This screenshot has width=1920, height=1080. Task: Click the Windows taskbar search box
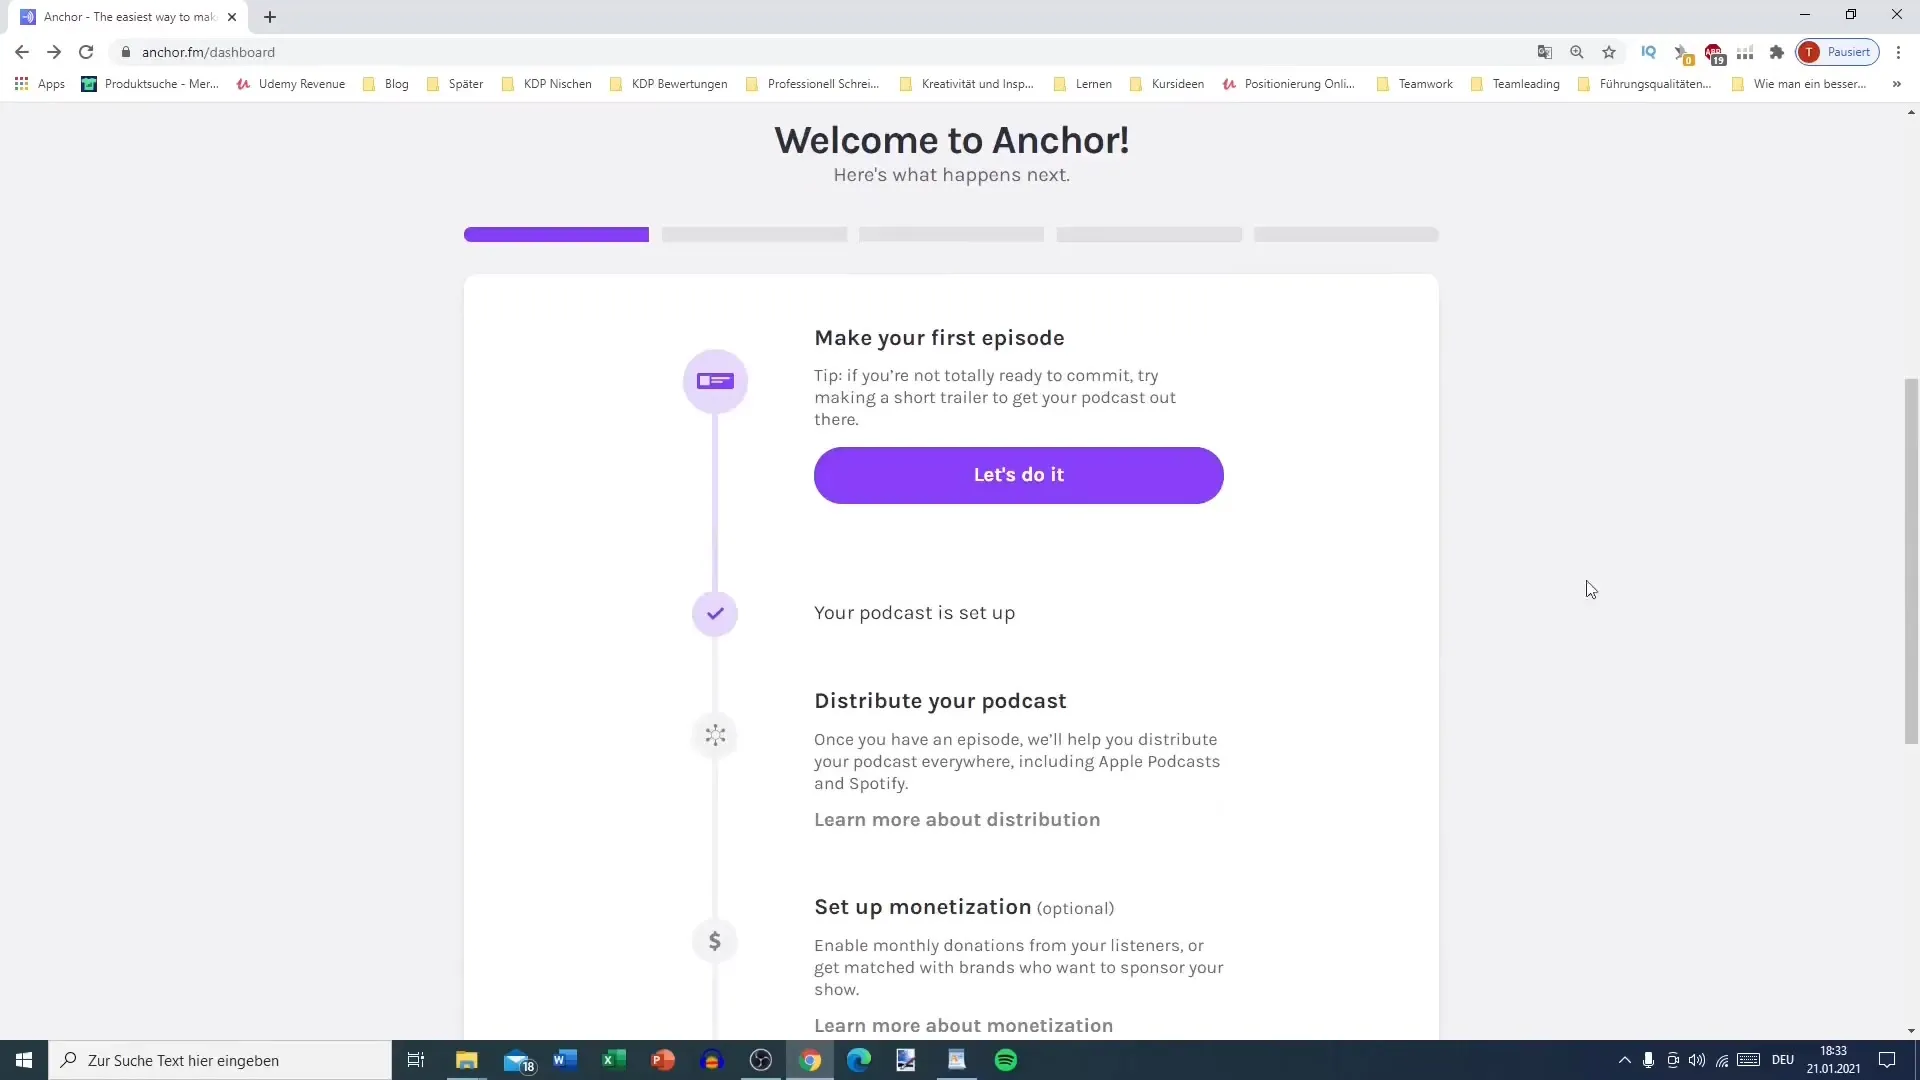click(220, 1060)
